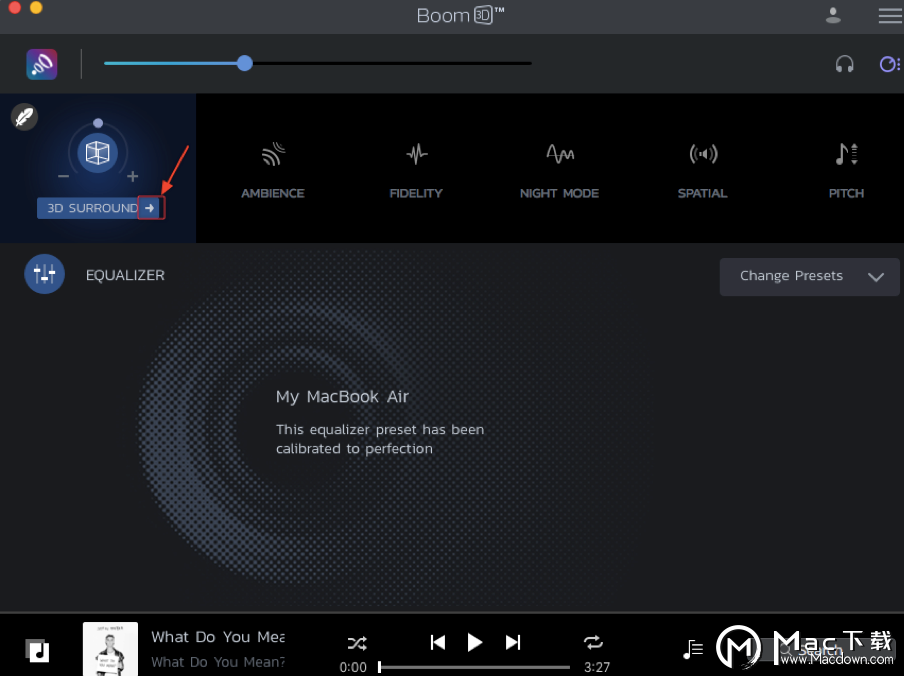Enable the Fidelity effect
904x676 pixels.
point(416,171)
